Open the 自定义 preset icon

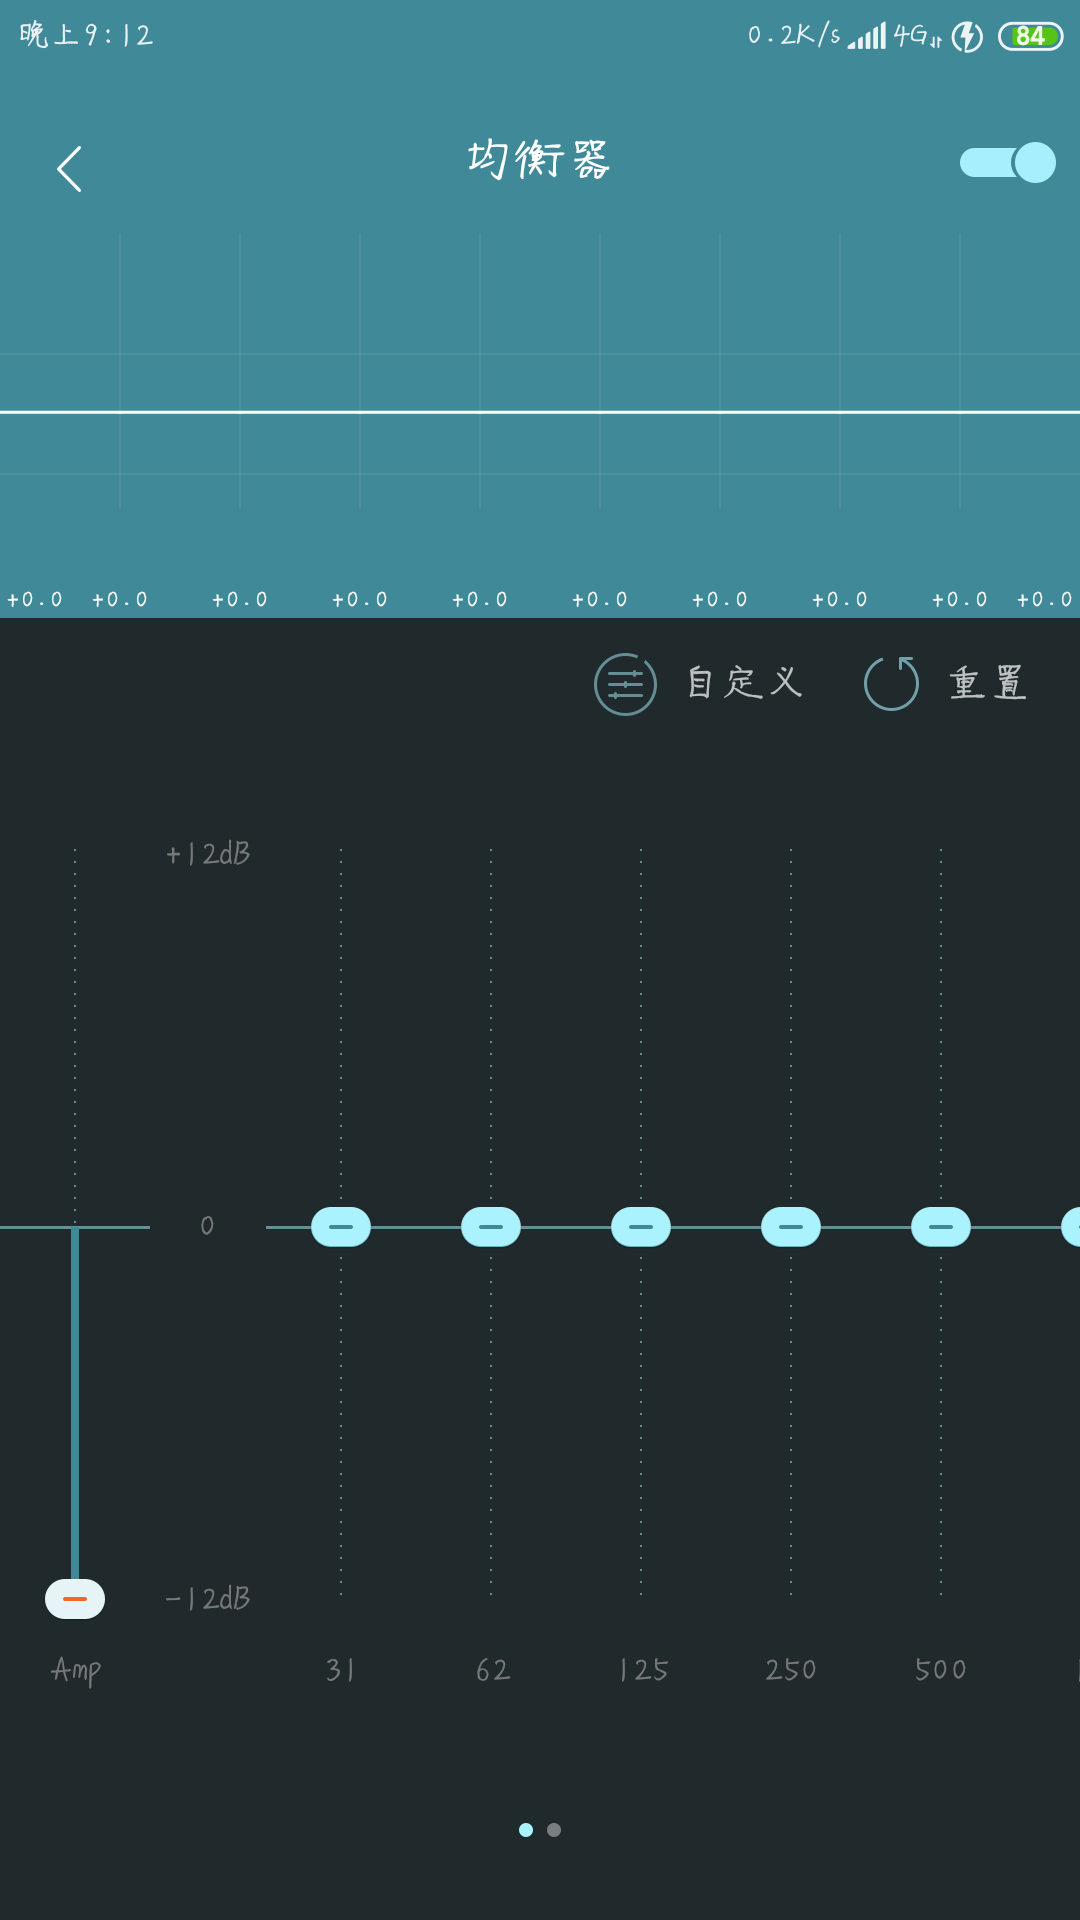[625, 684]
